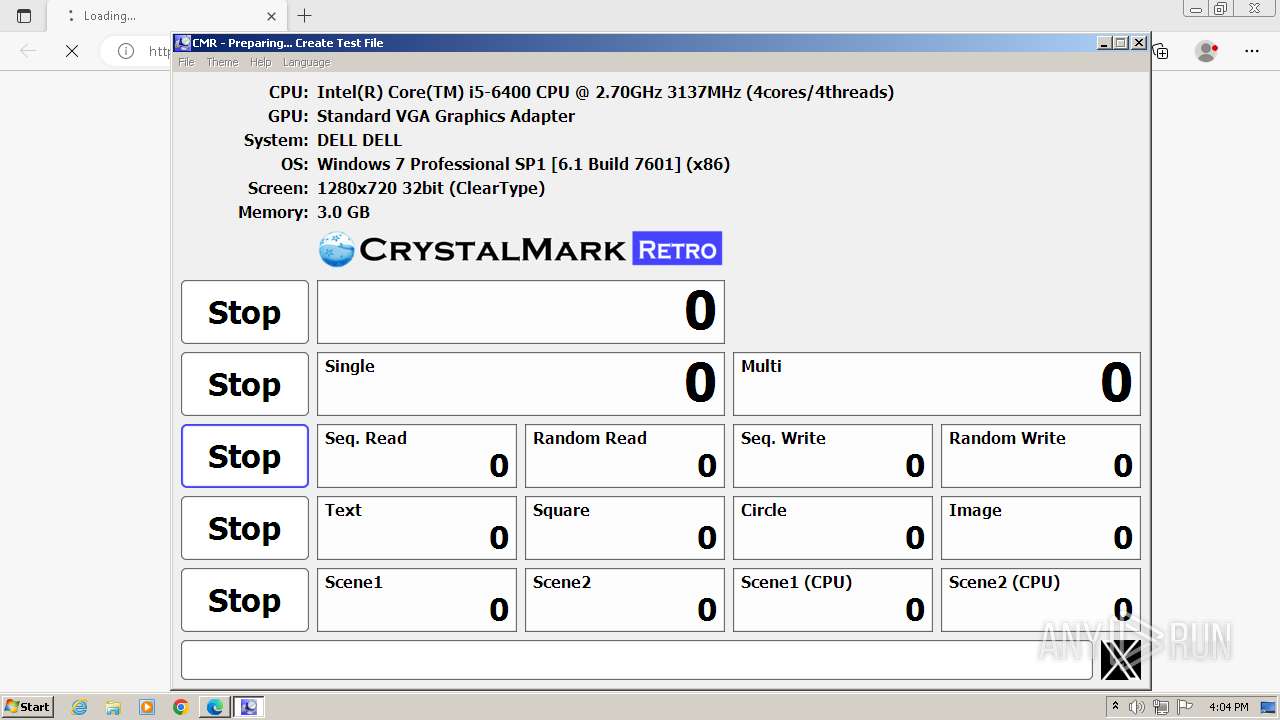Viewport: 1280px width, 720px height.
Task: Open the Edge profile avatar
Action: pyautogui.click(x=1206, y=51)
